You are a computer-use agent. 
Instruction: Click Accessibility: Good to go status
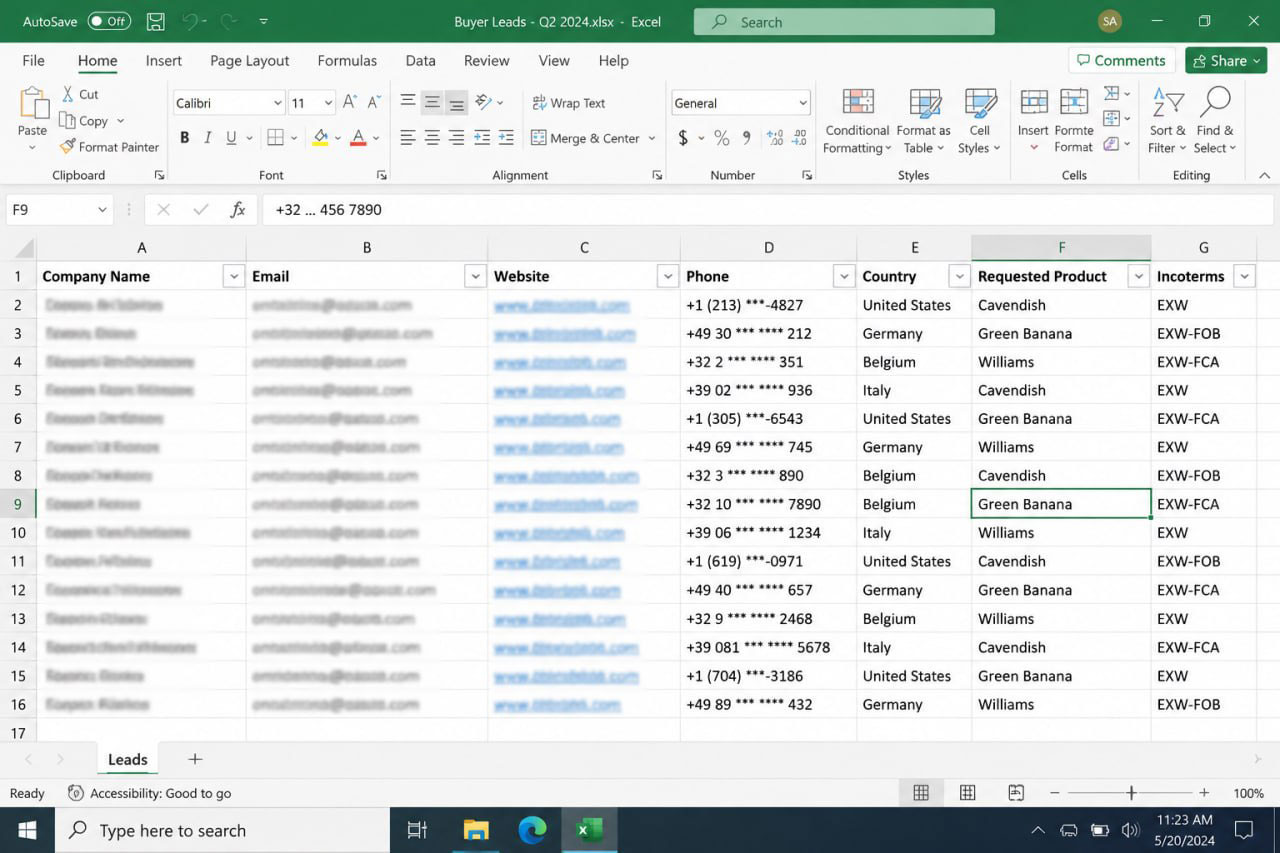(x=149, y=793)
